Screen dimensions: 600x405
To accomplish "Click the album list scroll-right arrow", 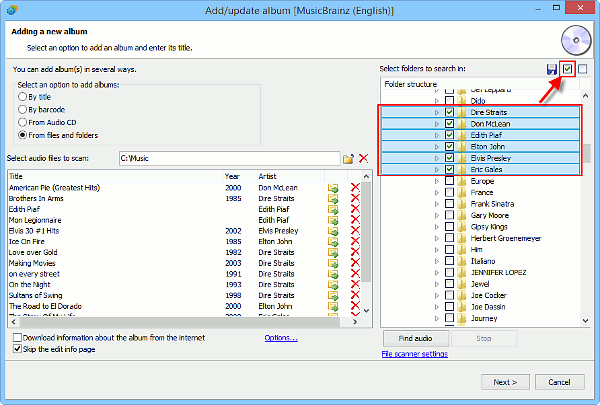I will pos(355,322).
